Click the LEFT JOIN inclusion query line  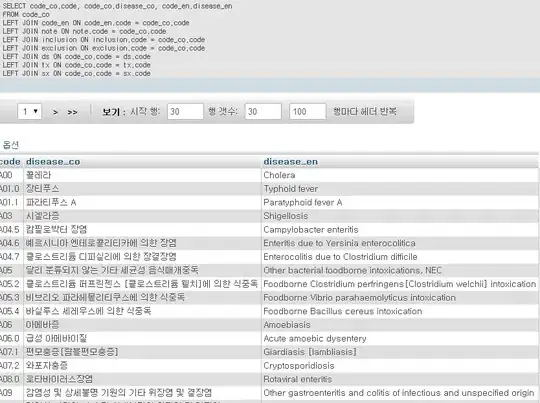(x=104, y=40)
